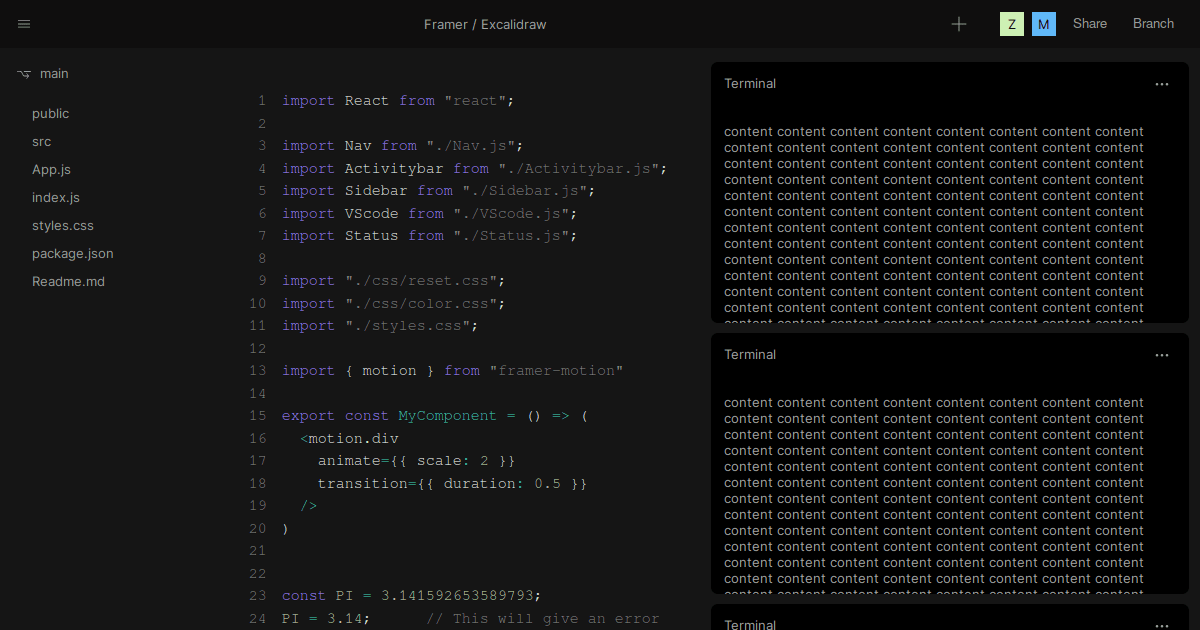This screenshot has width=1200, height=630.
Task: Open the hamburger menu top left
Action: [24, 24]
